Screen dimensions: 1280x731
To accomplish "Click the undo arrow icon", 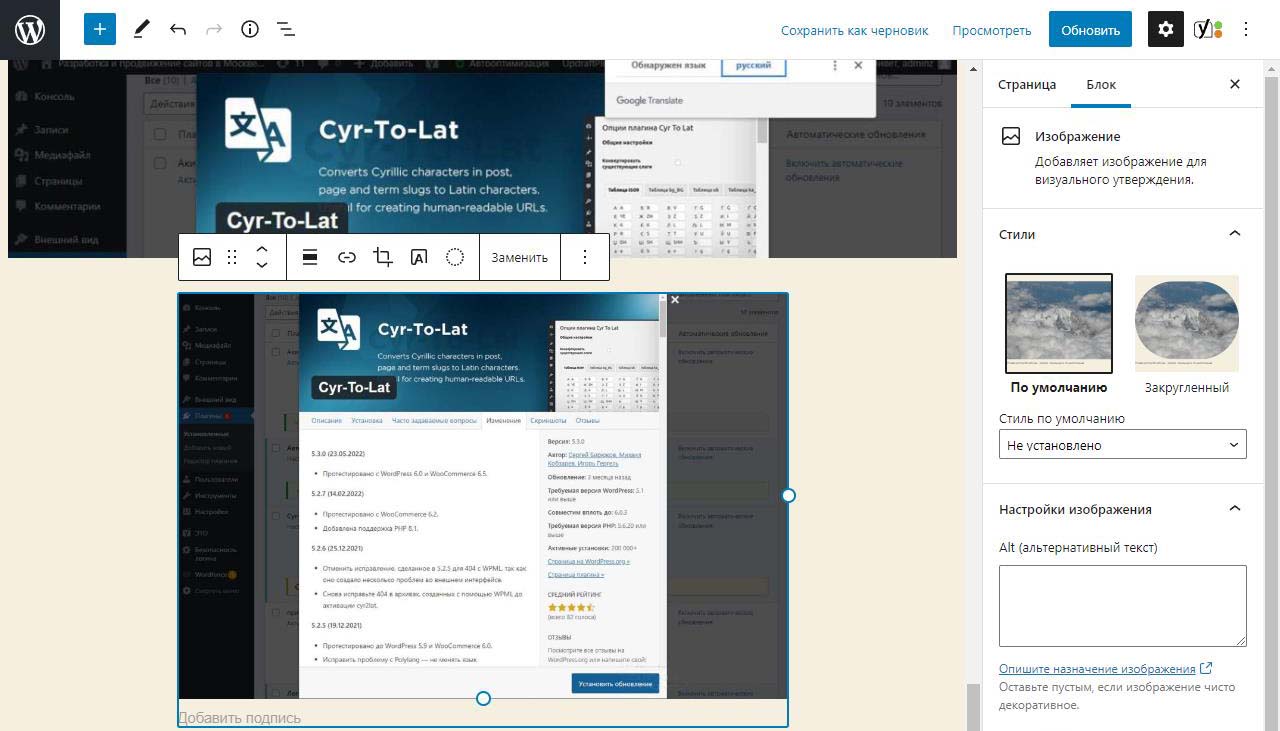I will (x=178, y=29).
